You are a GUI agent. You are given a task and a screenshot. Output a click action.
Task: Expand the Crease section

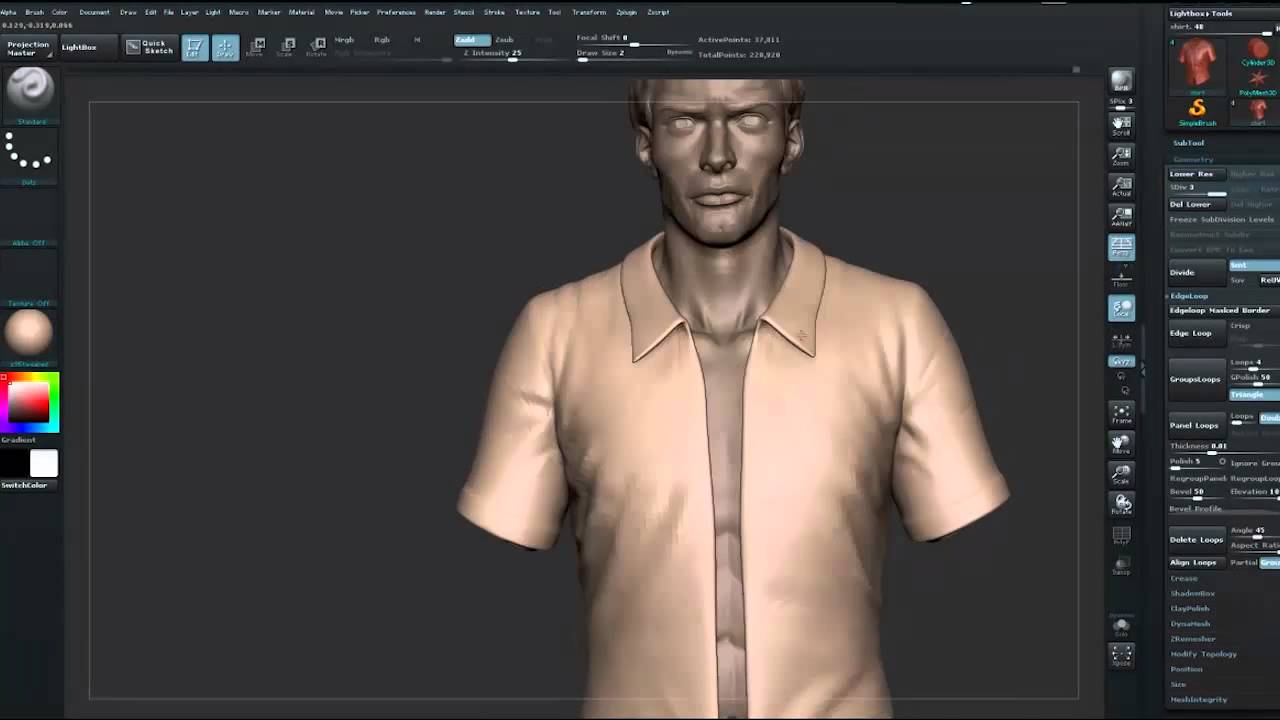(1184, 578)
